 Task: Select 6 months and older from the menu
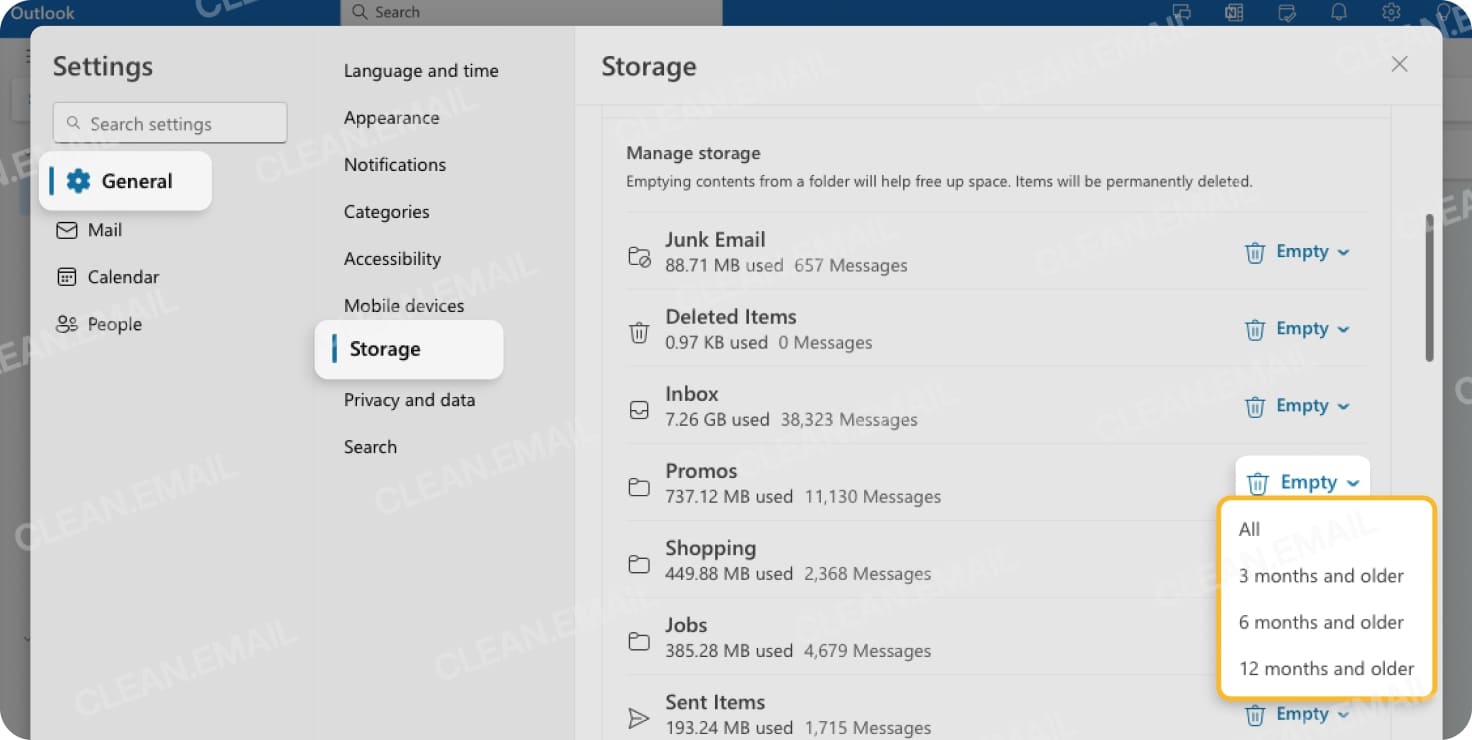pyautogui.click(x=1321, y=622)
